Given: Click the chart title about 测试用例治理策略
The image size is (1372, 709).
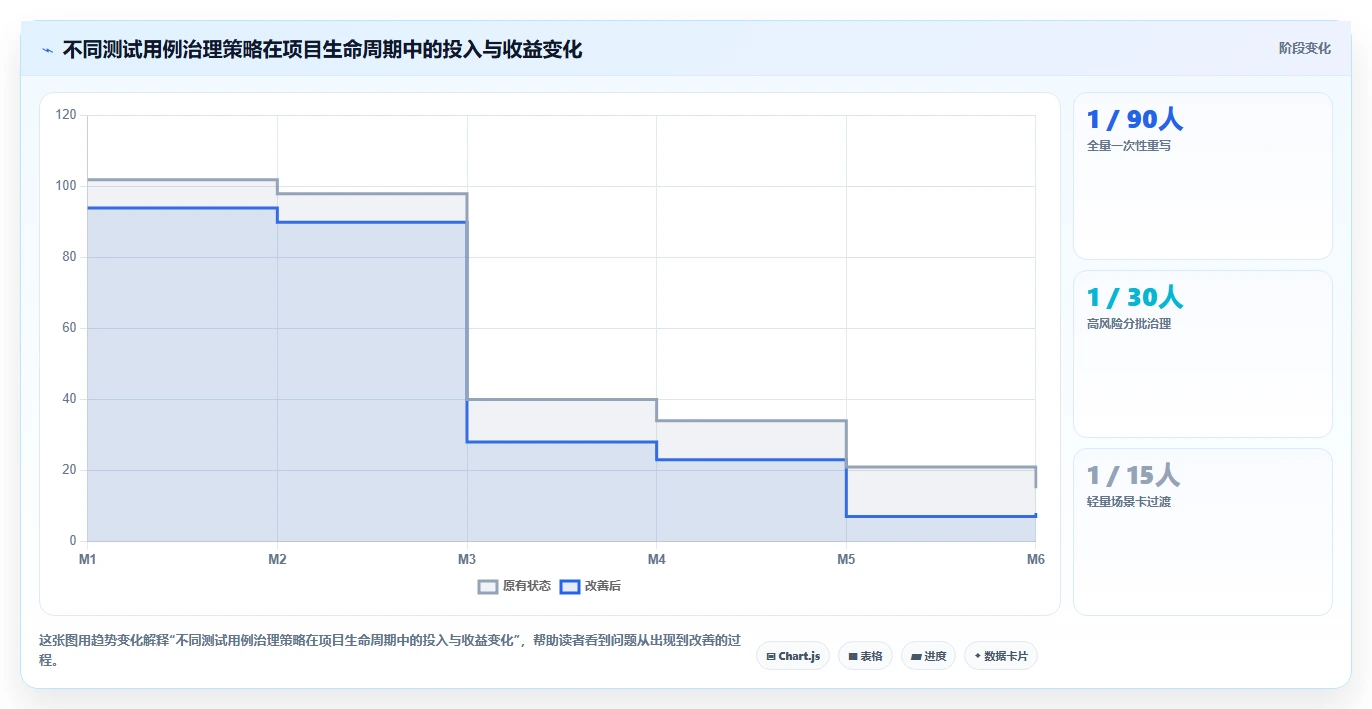Looking at the screenshot, I should [x=322, y=49].
